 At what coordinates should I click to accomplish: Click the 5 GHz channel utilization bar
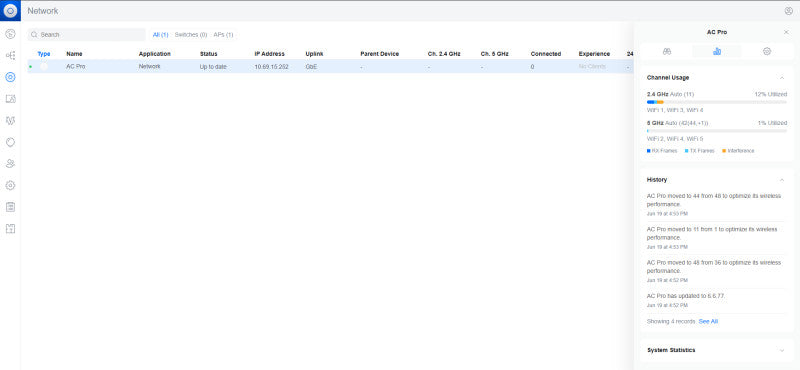tap(716, 131)
